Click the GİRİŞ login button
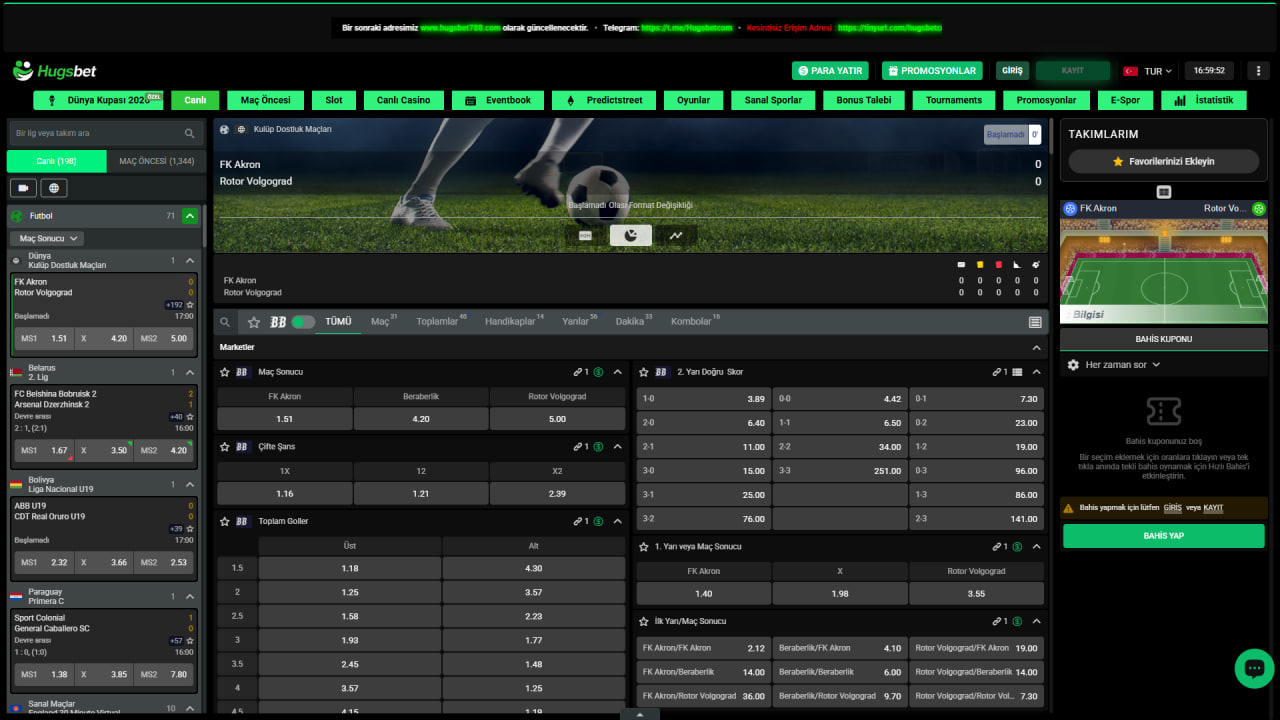This screenshot has height=720, width=1280. pyautogui.click(x=1012, y=71)
